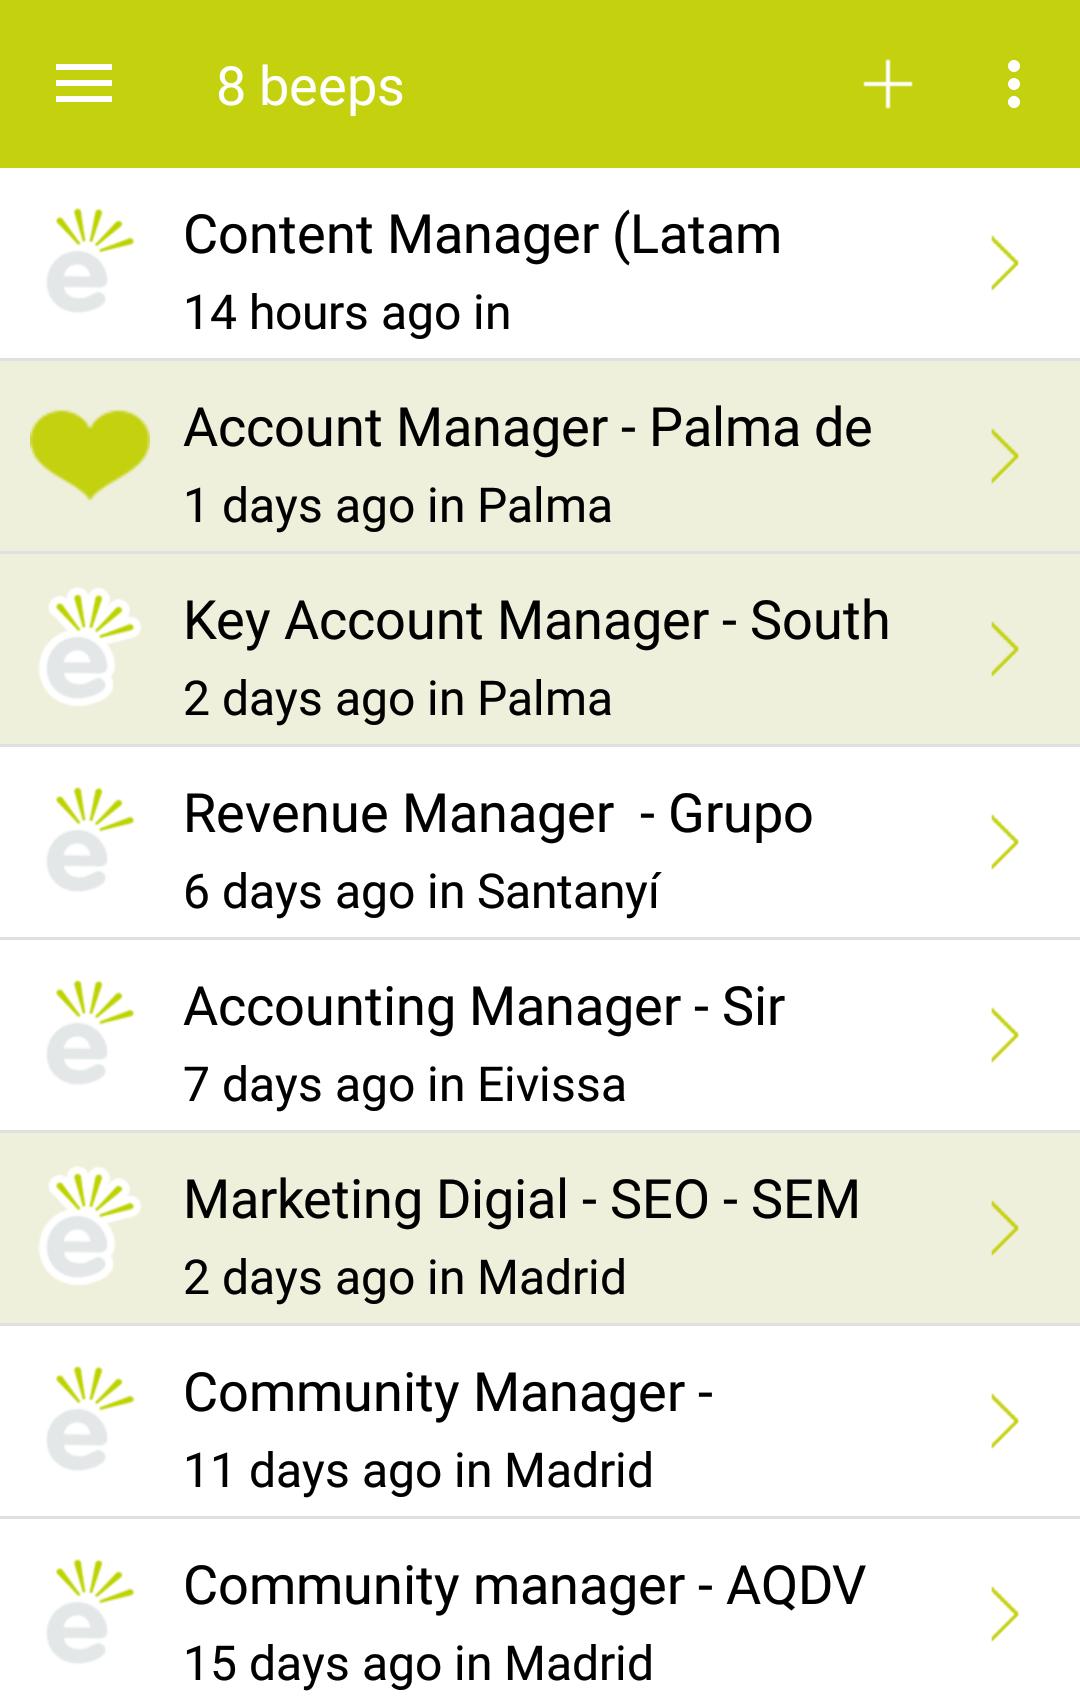The height and width of the screenshot is (1697, 1080).
Task: Expand the Revenue Manager row chevron
Action: [1004, 842]
